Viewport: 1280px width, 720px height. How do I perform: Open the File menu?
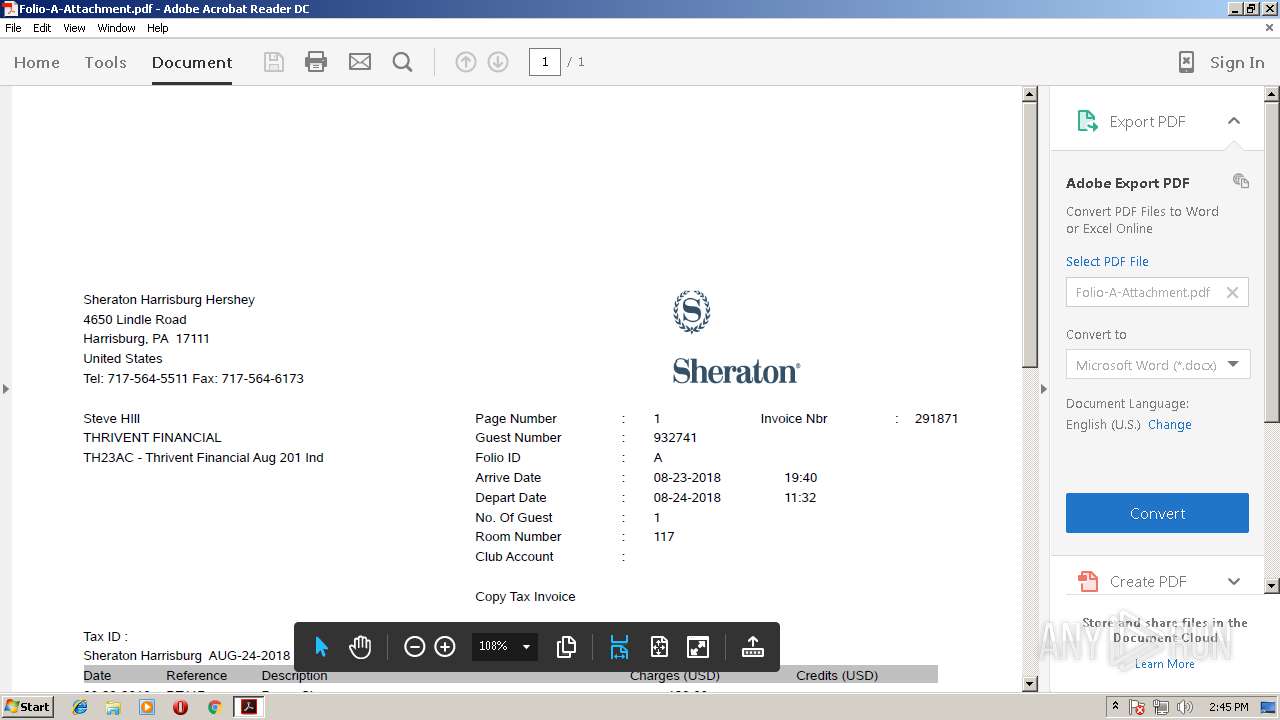click(x=13, y=28)
